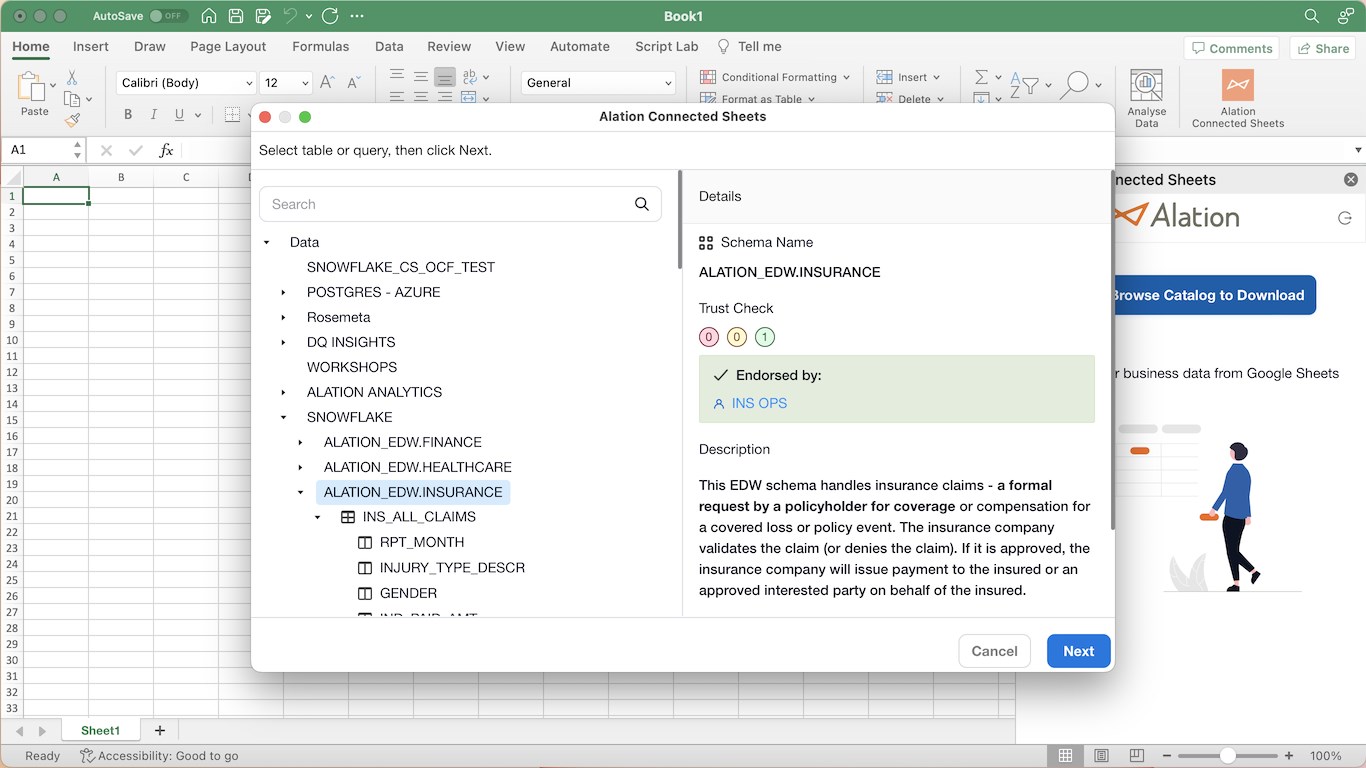Expand the ALATION_EDW.FINANCE schema
1366x768 pixels.
[x=301, y=442]
